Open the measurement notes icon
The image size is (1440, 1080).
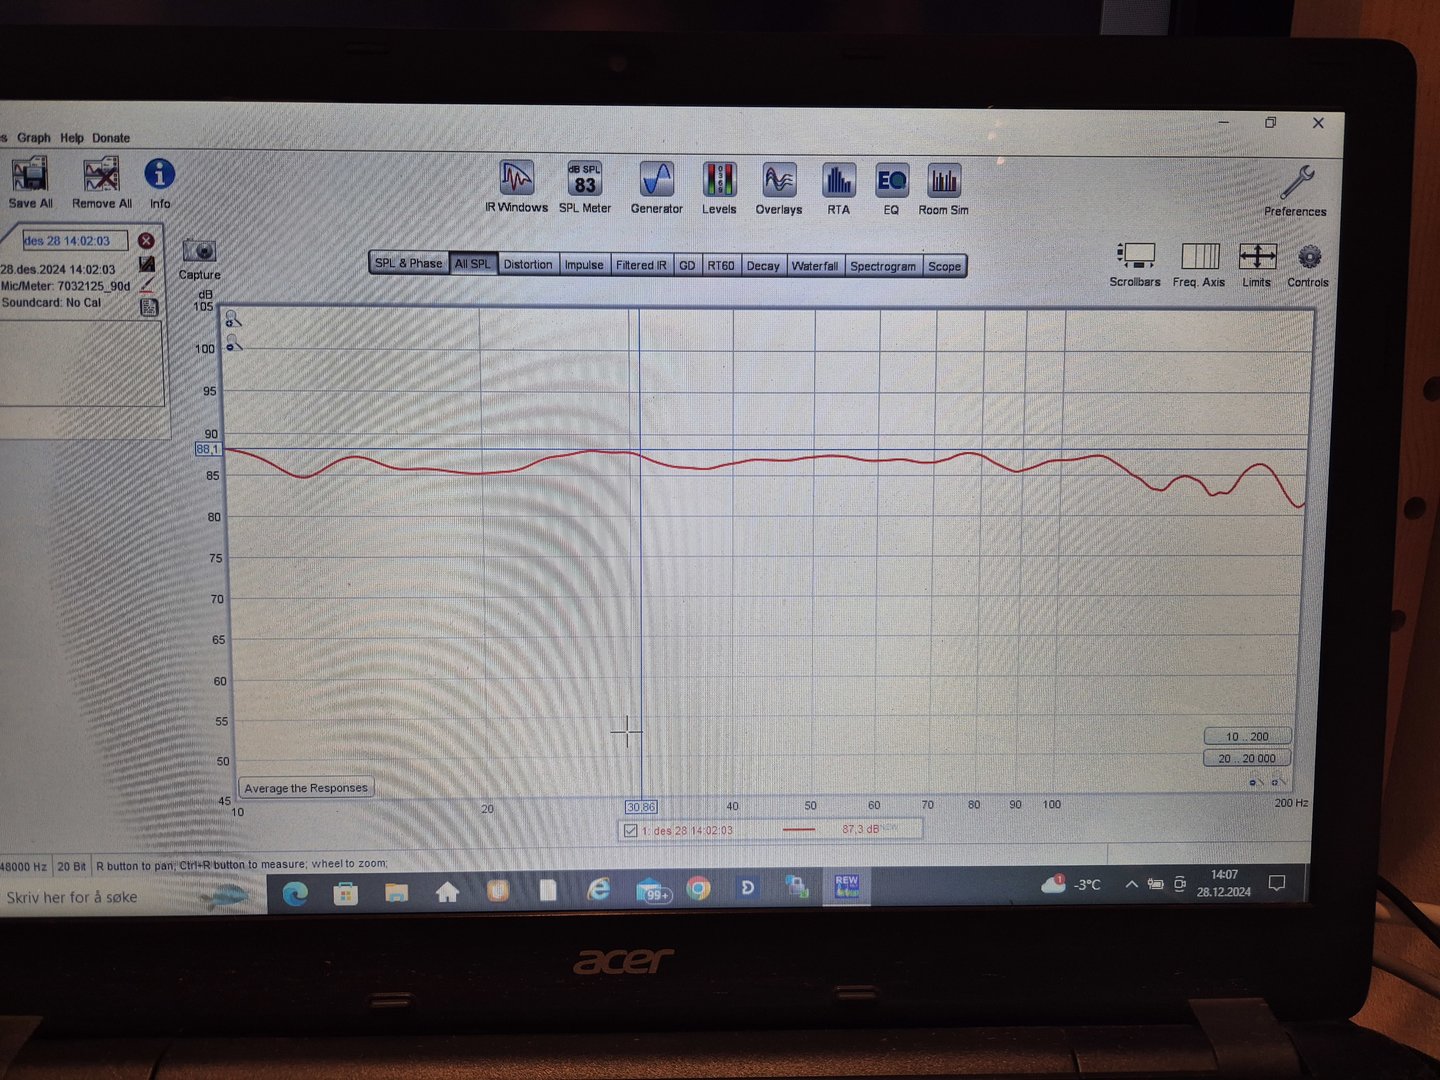[x=148, y=307]
